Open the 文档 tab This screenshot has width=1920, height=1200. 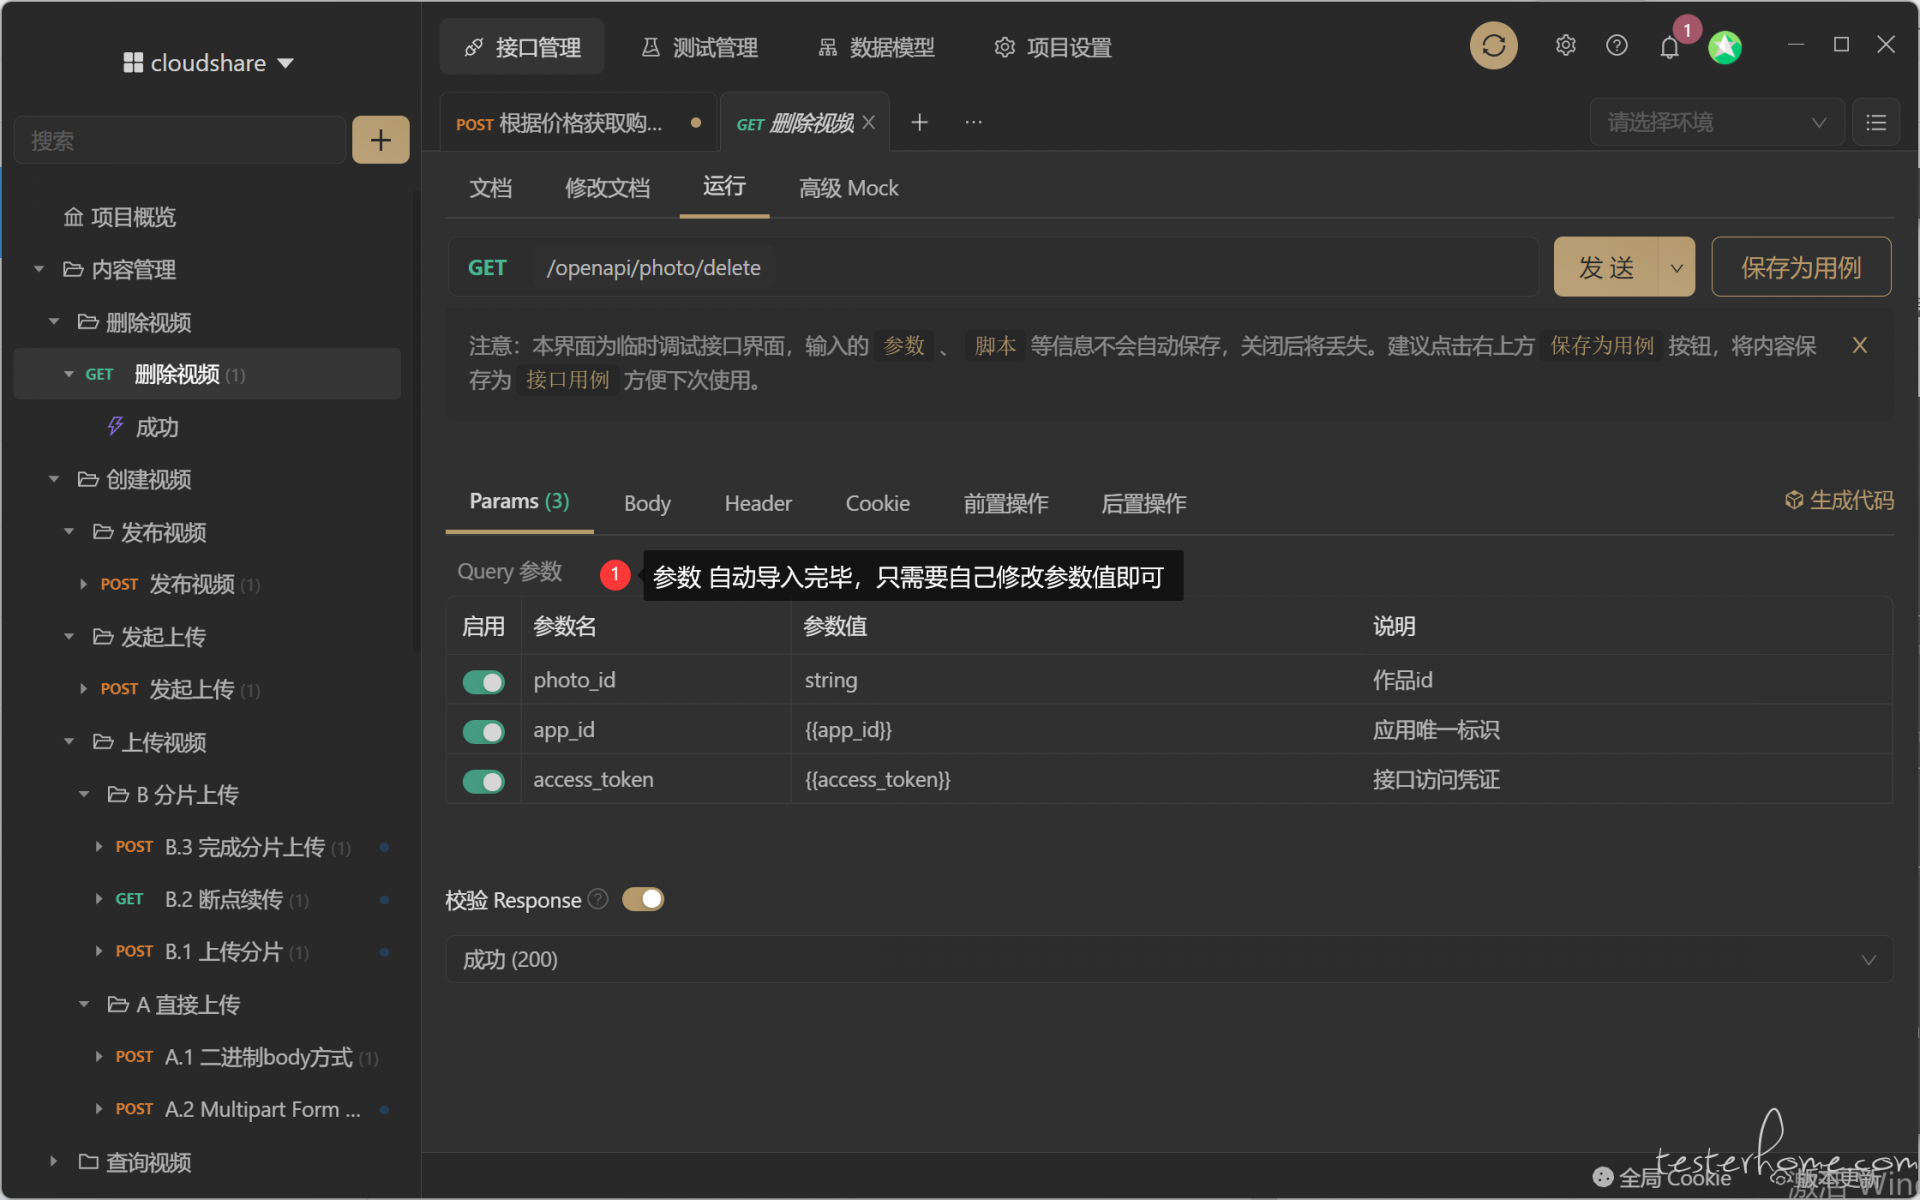(491, 188)
